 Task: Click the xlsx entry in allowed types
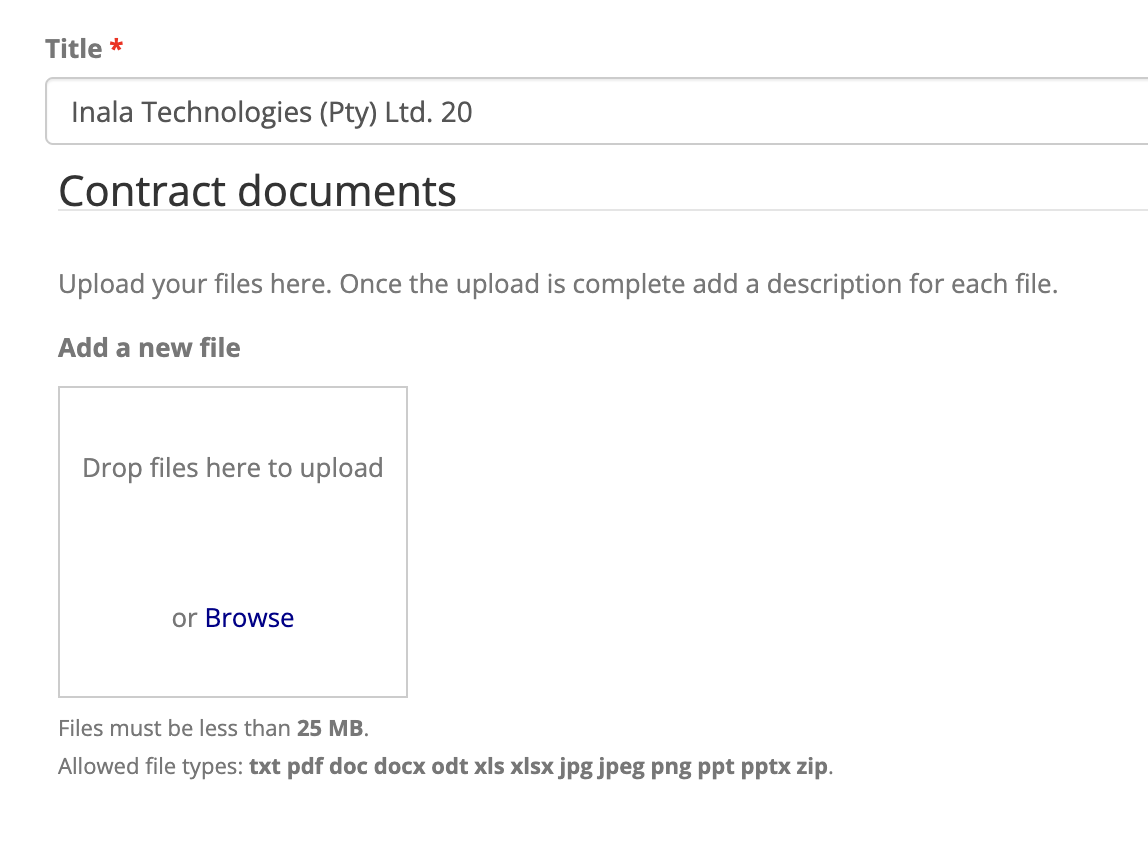pos(532,767)
